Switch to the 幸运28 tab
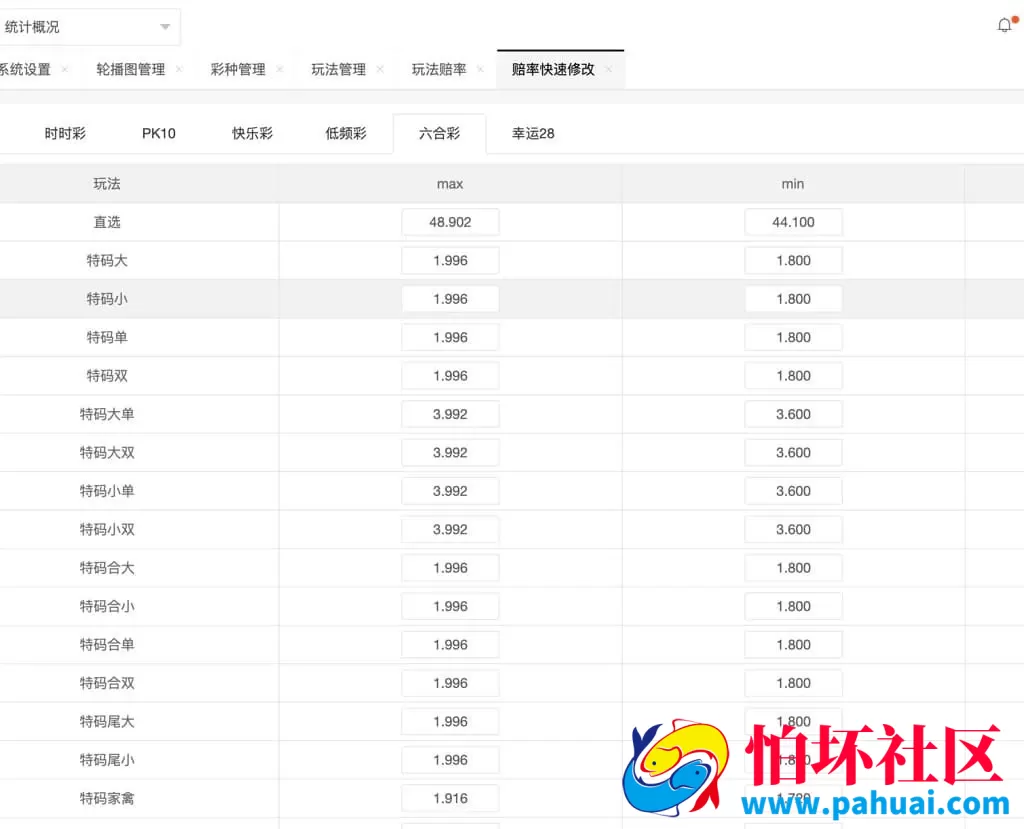Screen dimensions: 1024x829 (532, 132)
